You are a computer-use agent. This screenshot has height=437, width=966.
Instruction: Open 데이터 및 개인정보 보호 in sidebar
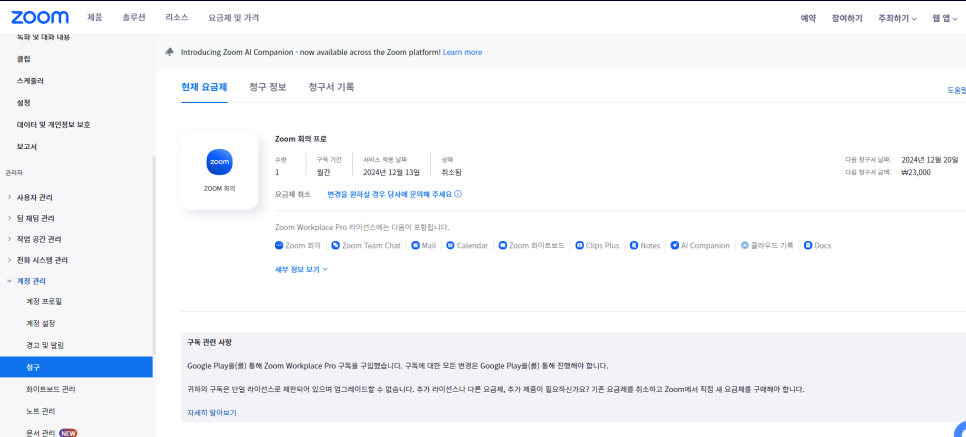coord(54,125)
